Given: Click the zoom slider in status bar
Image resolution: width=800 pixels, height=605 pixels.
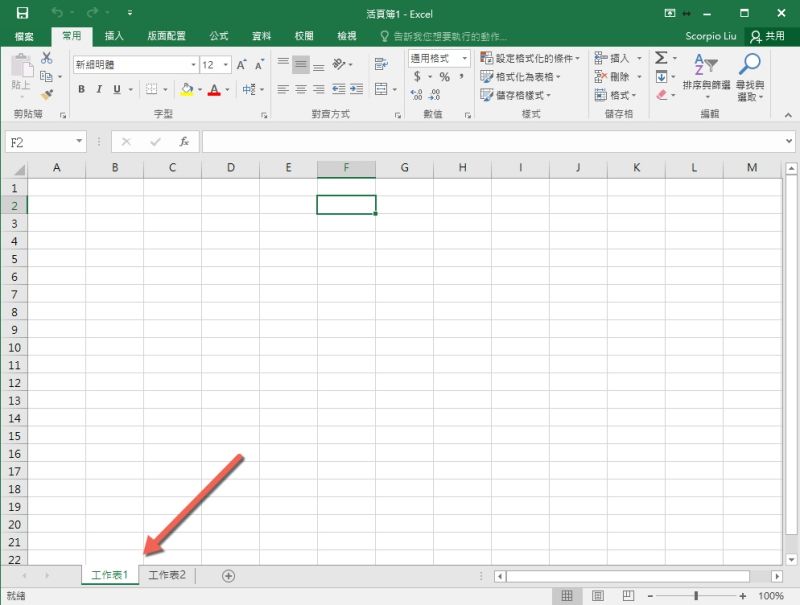Looking at the screenshot, I should pos(695,596).
